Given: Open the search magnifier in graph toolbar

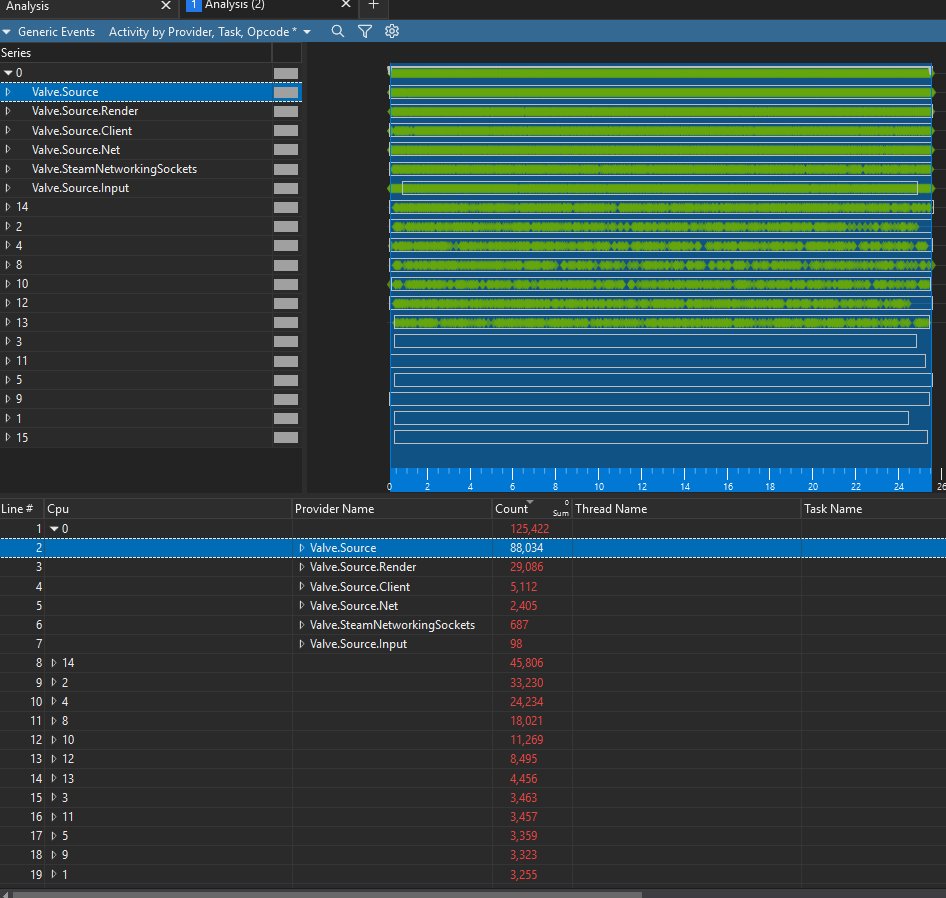Looking at the screenshot, I should [x=338, y=31].
